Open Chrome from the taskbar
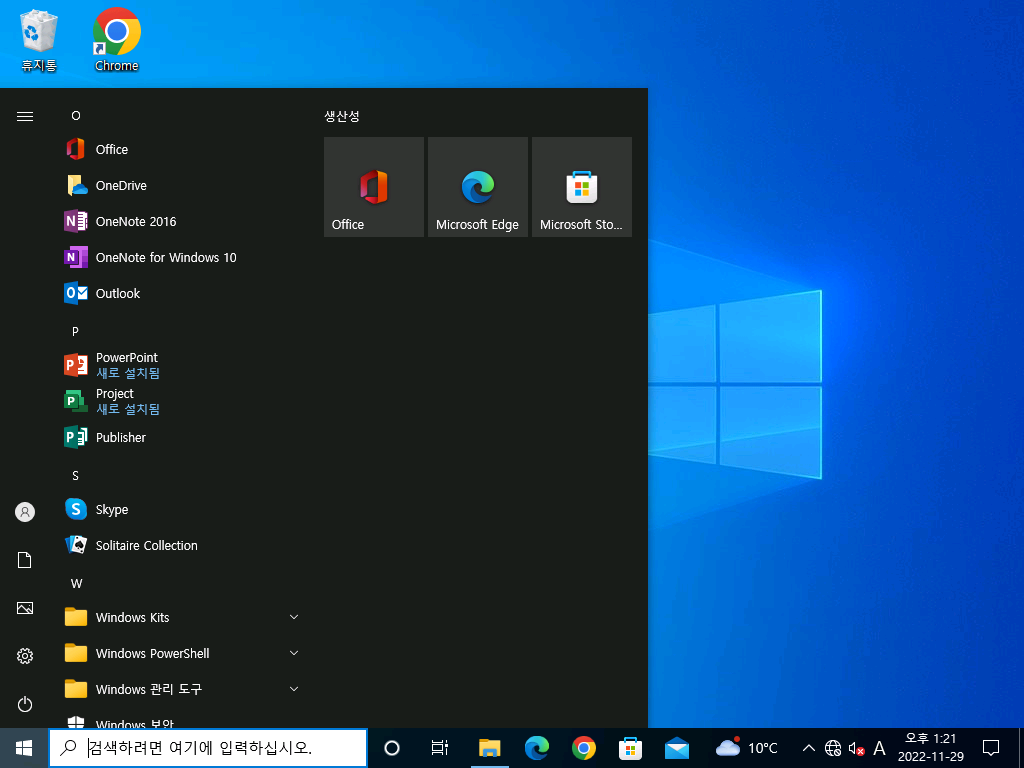Screen dimensions: 1024x768 coord(584,748)
